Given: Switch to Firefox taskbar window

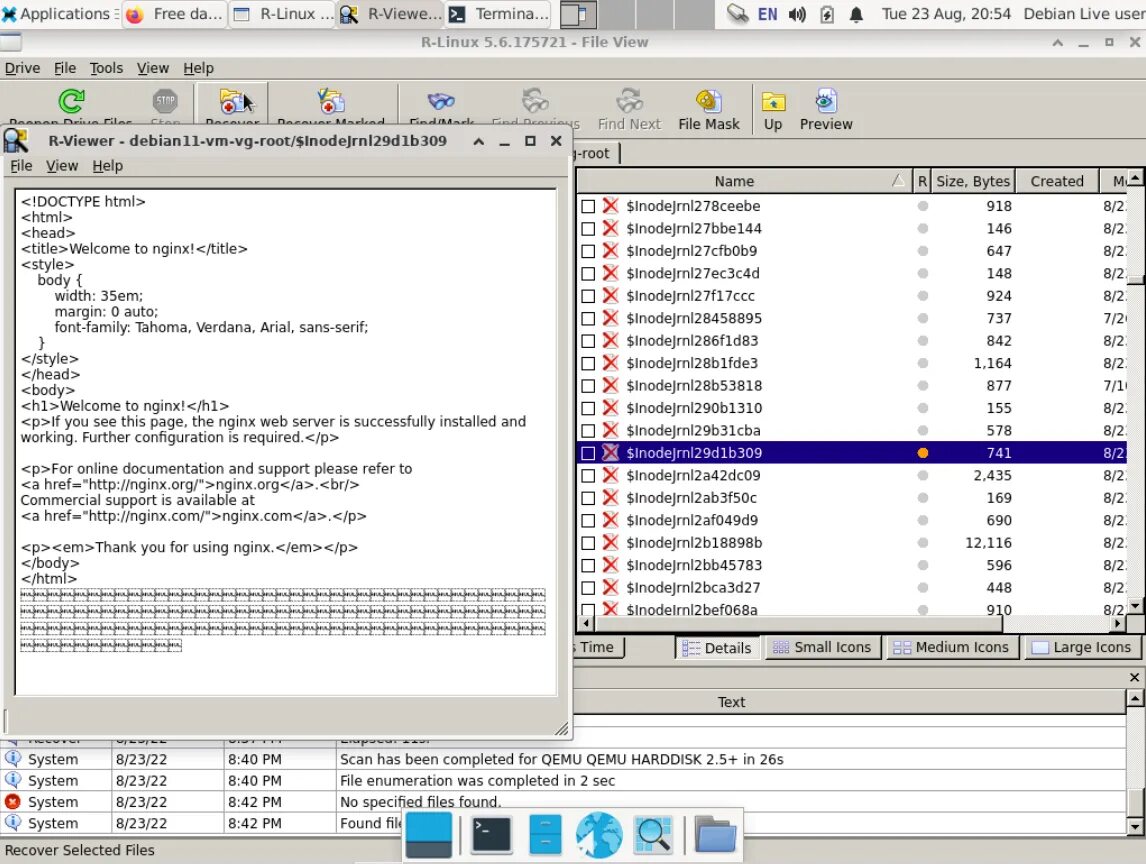Looking at the screenshot, I should [x=174, y=14].
